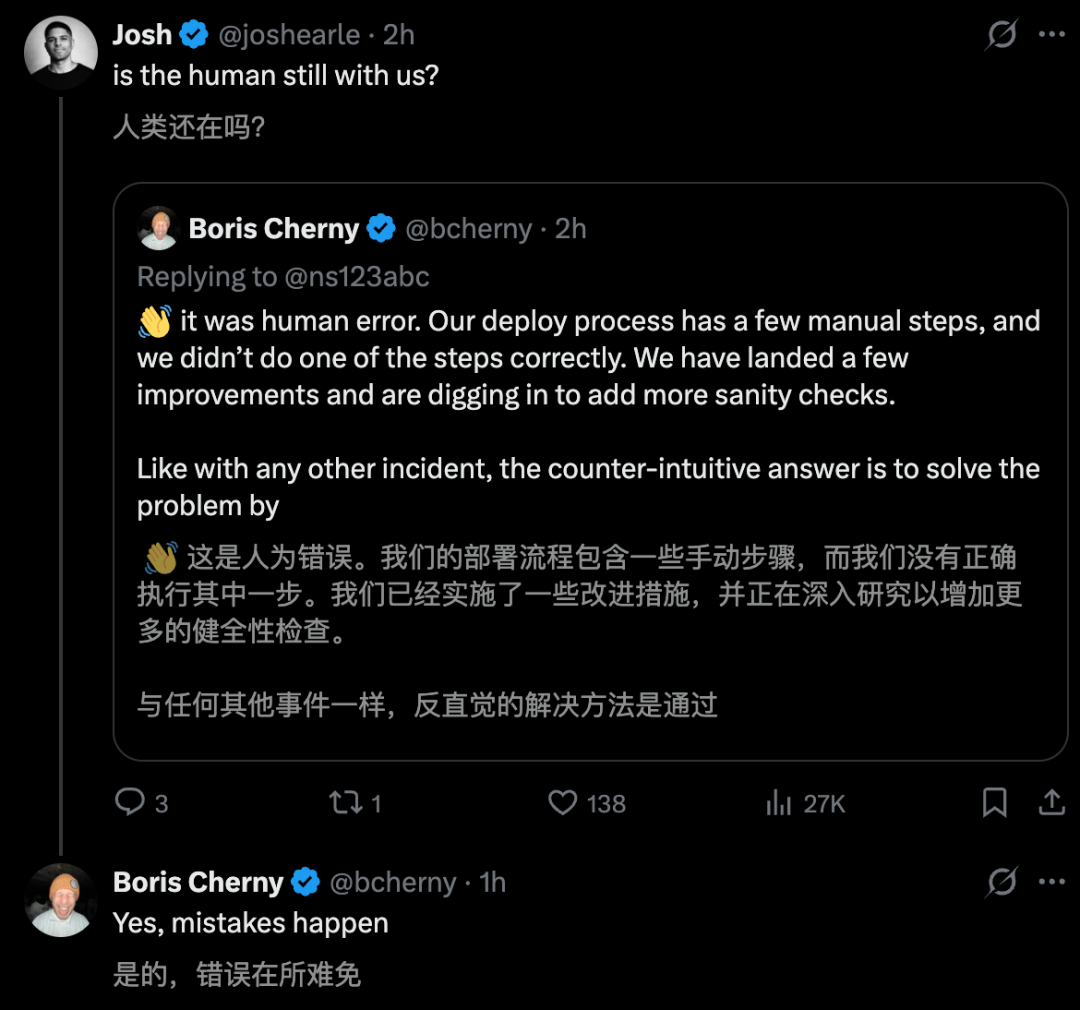This screenshot has width=1080, height=1010.
Task: Click Boris Cherny's avatar in quoted tweet
Action: [158, 228]
